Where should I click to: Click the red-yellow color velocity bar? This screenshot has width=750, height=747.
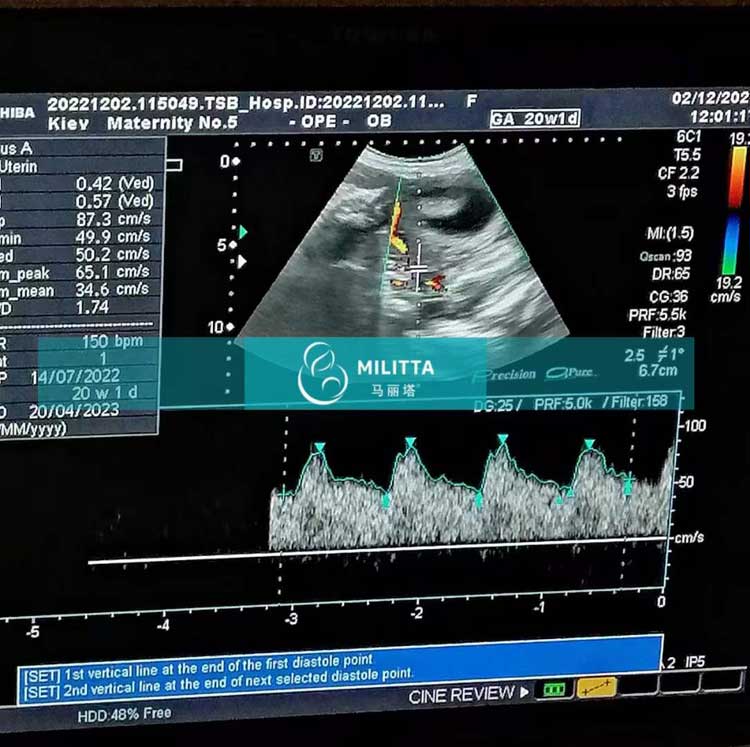click(x=739, y=177)
